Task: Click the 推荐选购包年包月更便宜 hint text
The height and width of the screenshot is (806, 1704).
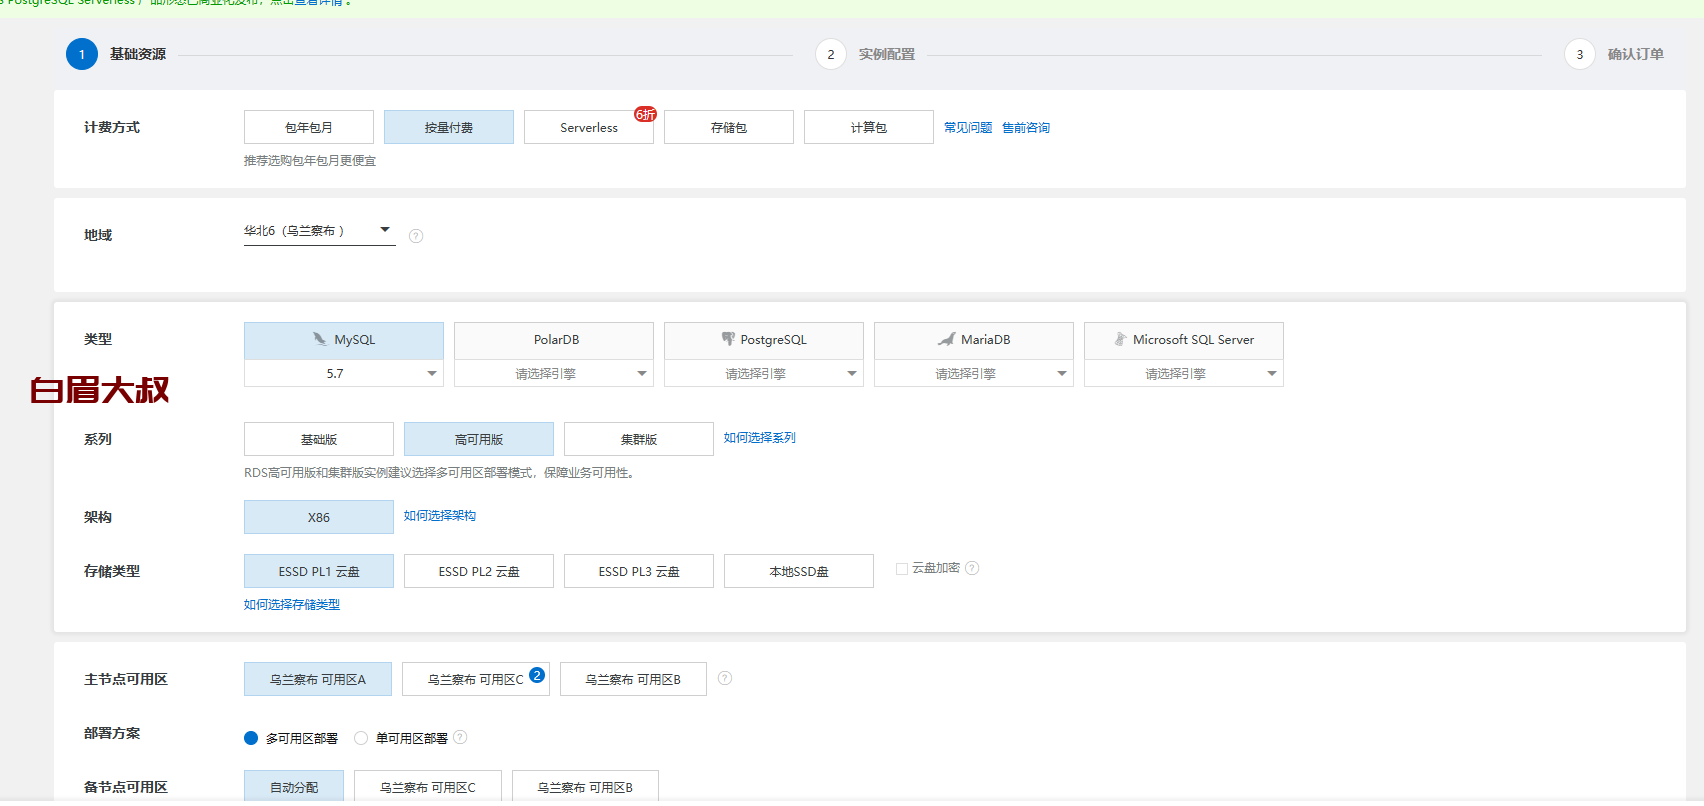Action: tap(310, 161)
